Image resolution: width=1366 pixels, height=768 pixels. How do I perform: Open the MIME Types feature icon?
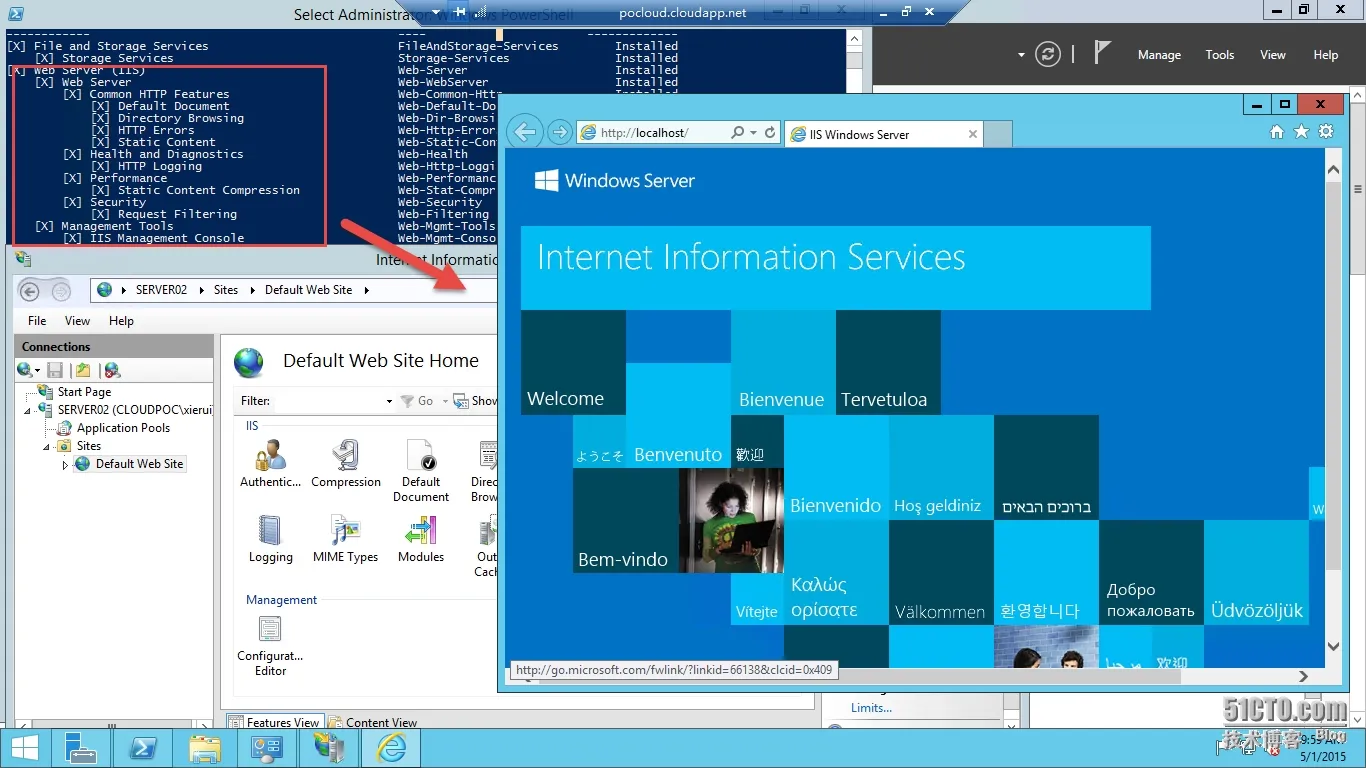346,539
